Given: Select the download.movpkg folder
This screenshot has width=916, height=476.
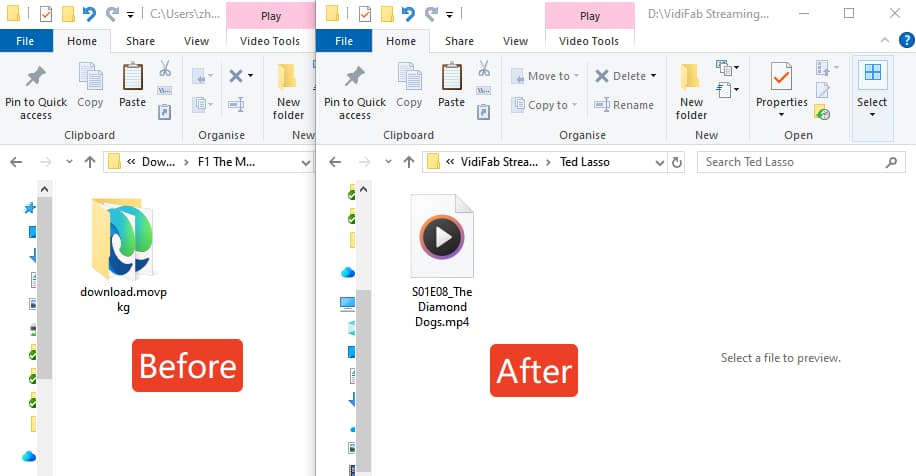Looking at the screenshot, I should click(123, 255).
